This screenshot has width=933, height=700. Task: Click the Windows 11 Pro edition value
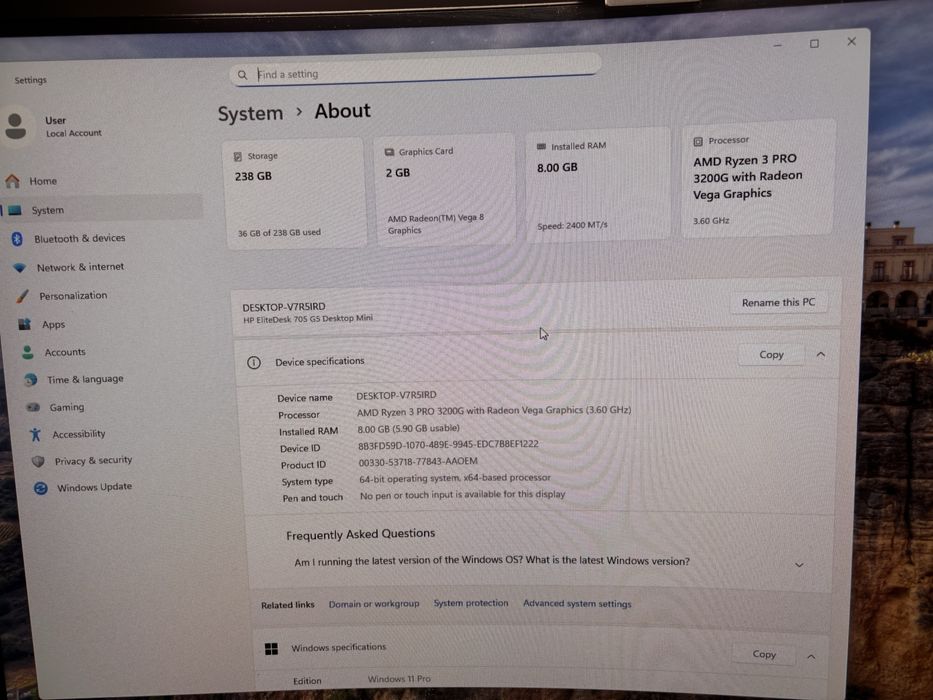coord(399,679)
